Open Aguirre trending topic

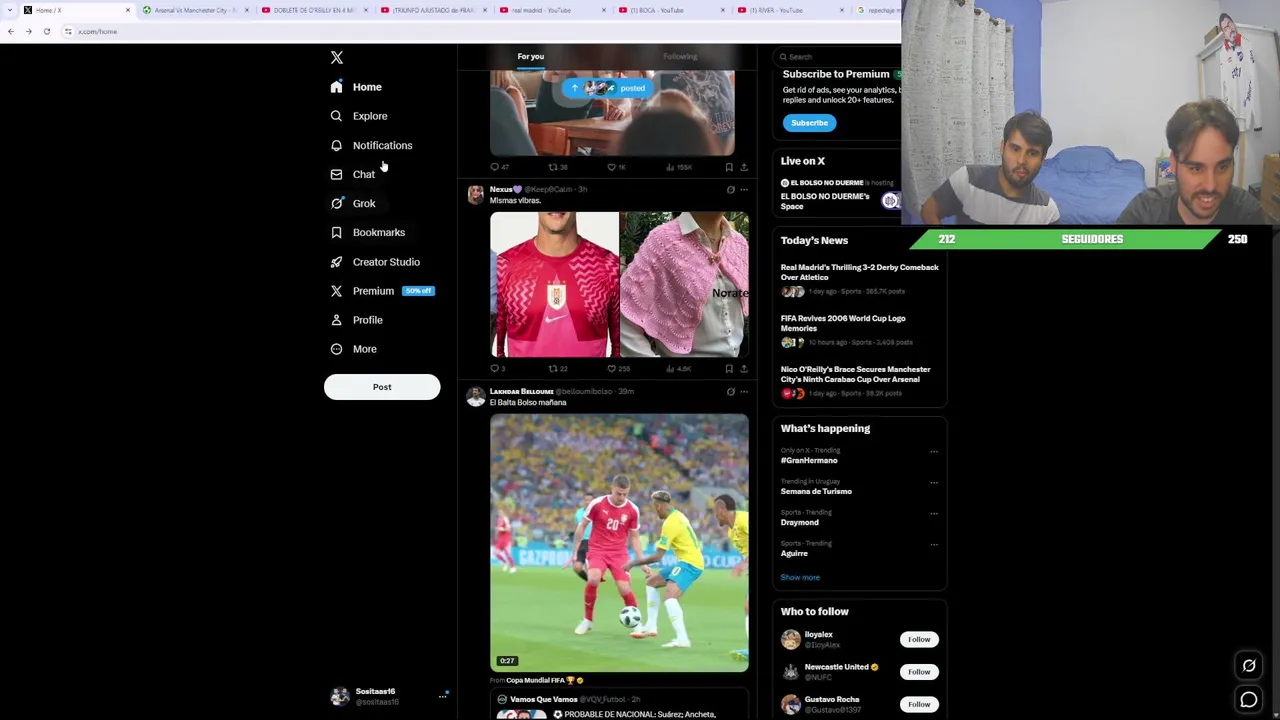[794, 554]
